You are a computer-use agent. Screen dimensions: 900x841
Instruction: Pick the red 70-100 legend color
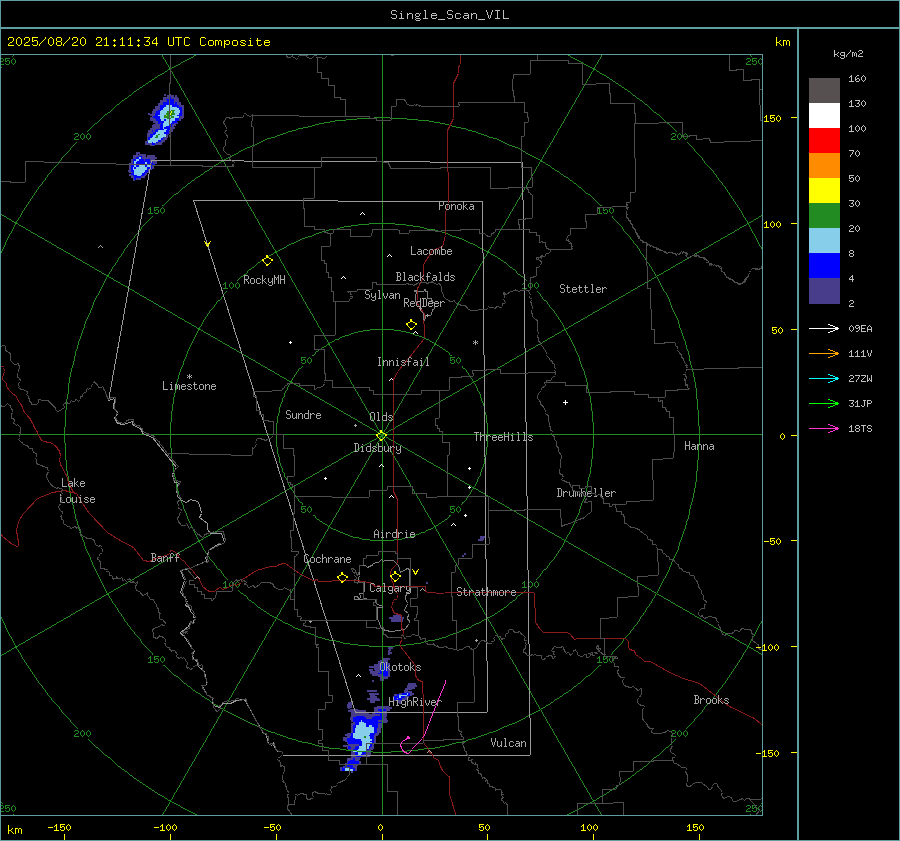click(x=824, y=141)
